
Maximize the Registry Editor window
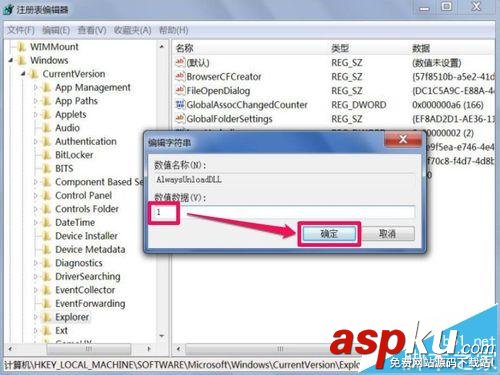(x=447, y=7)
